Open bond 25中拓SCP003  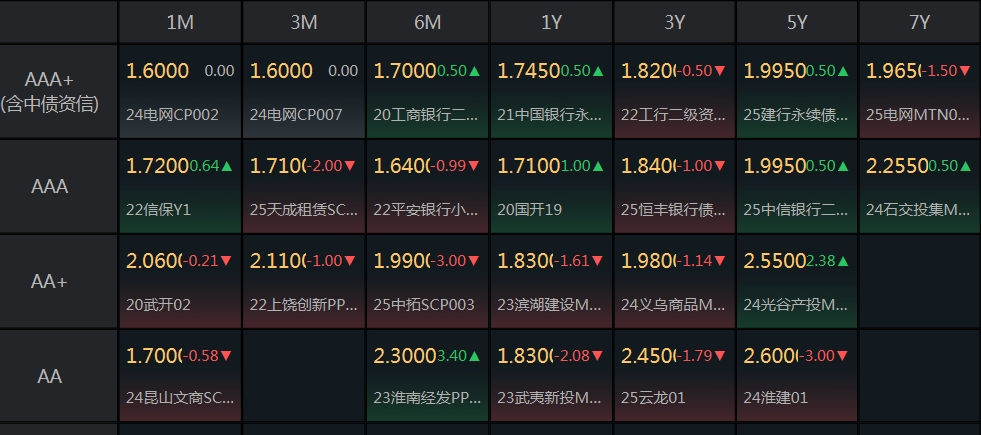tap(424, 305)
